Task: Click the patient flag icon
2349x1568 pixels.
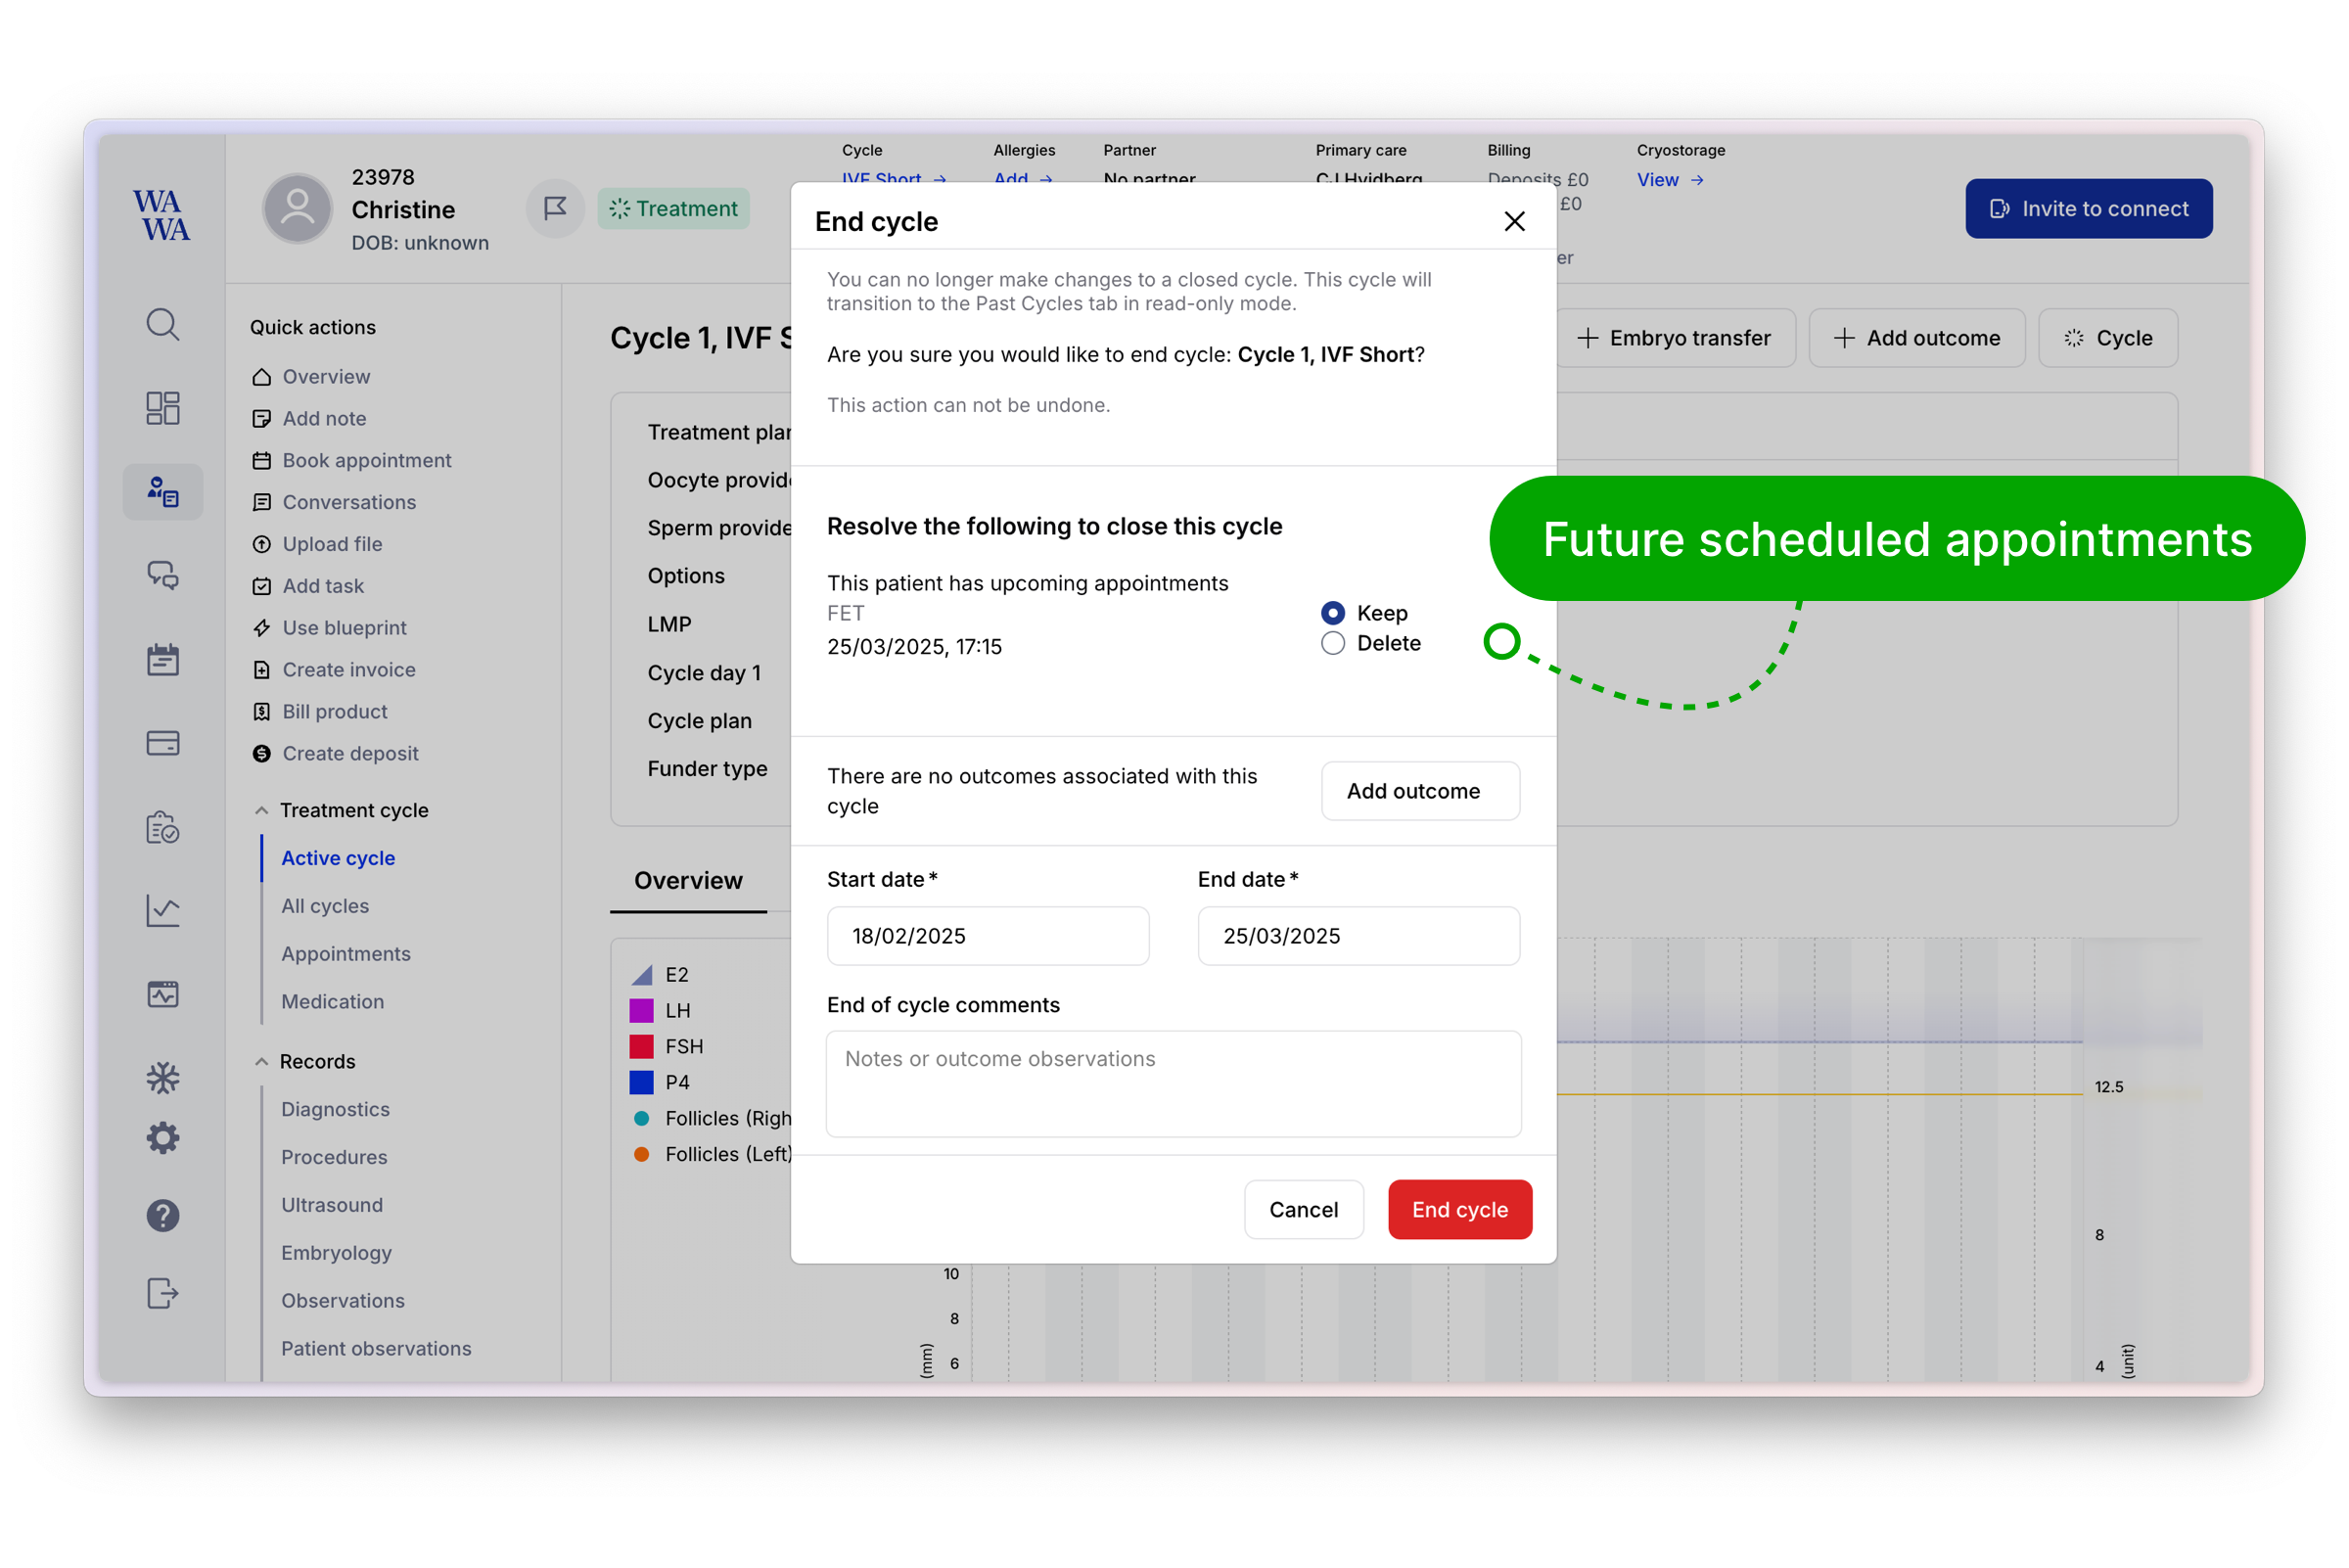Action: [x=555, y=208]
